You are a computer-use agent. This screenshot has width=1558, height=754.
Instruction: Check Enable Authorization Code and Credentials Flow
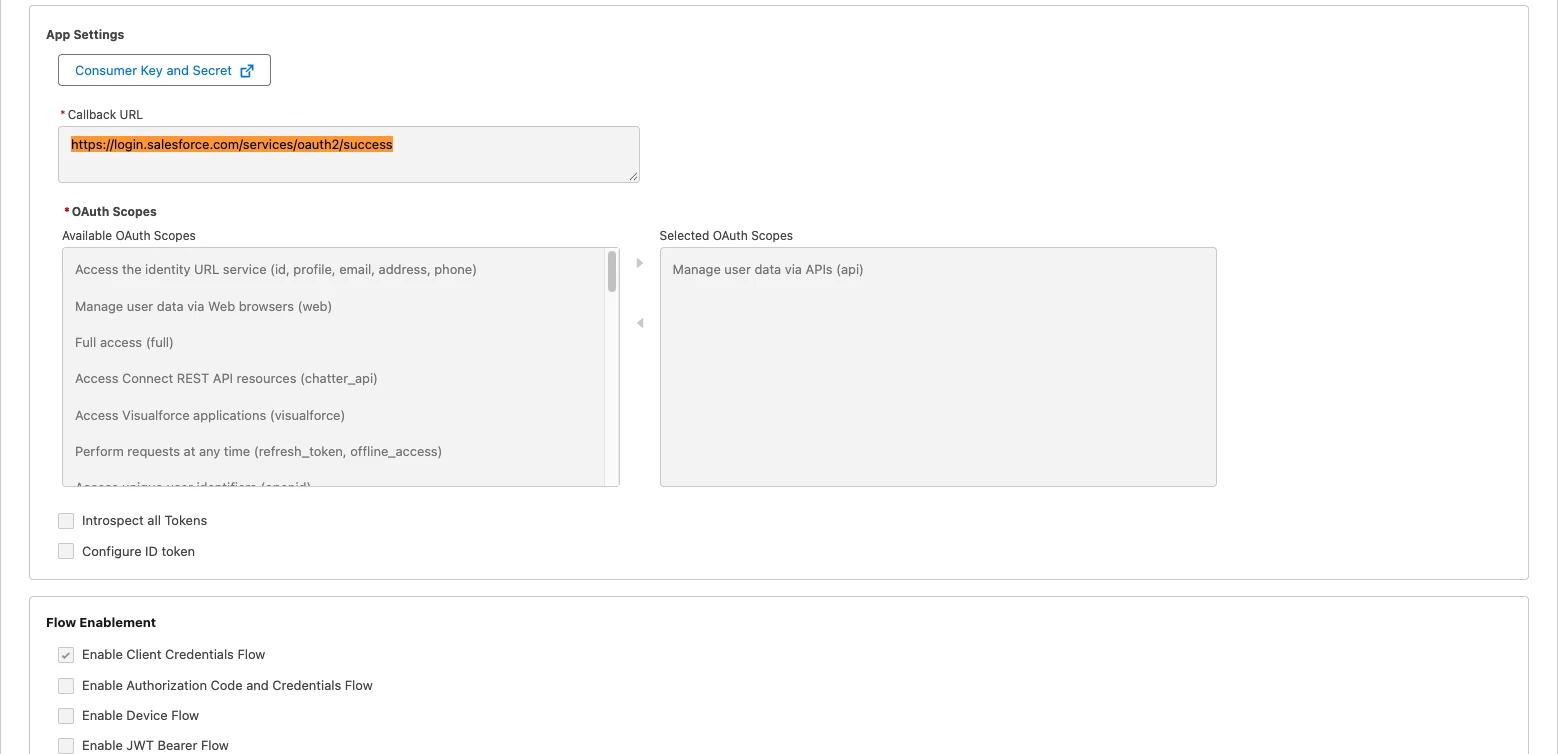66,686
